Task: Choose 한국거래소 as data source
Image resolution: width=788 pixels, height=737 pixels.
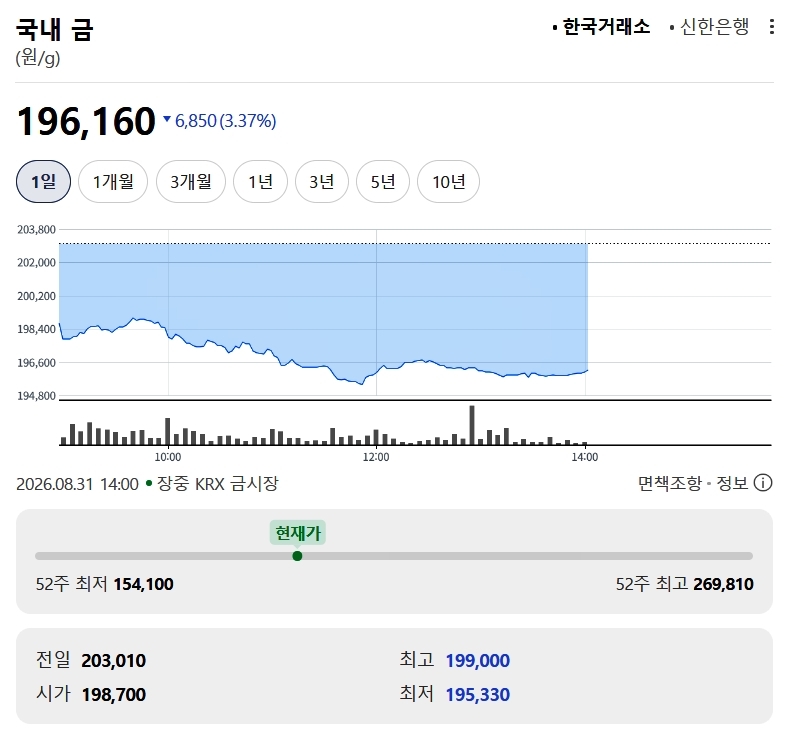Action: tap(601, 27)
